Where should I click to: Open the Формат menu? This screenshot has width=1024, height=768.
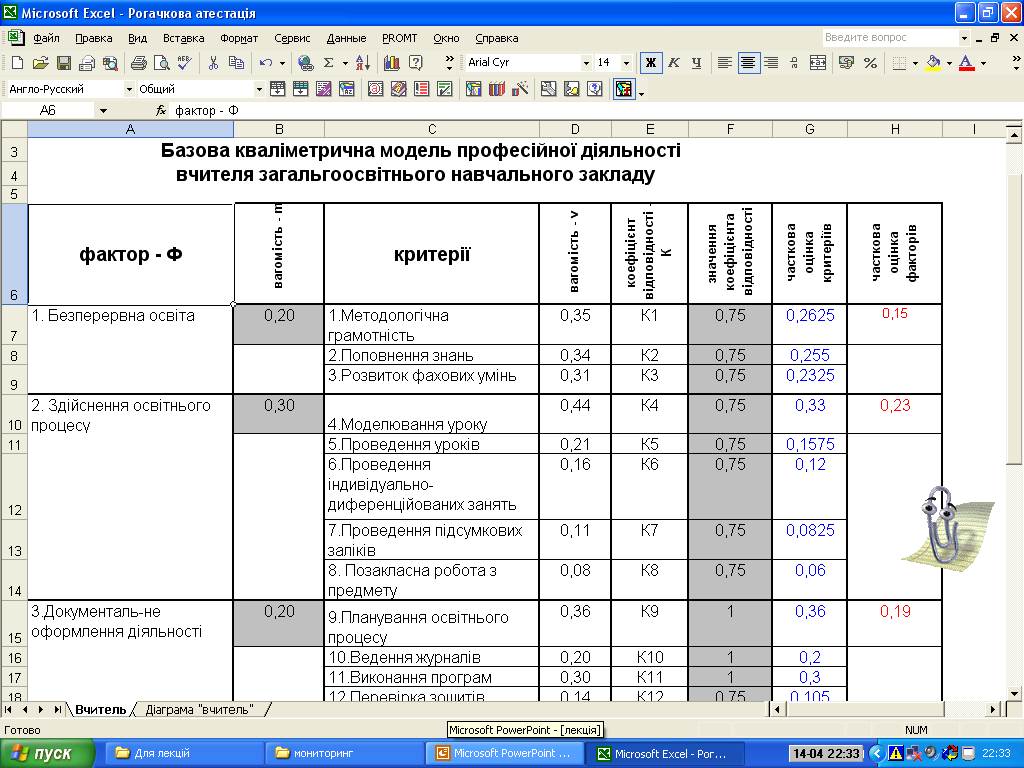239,38
